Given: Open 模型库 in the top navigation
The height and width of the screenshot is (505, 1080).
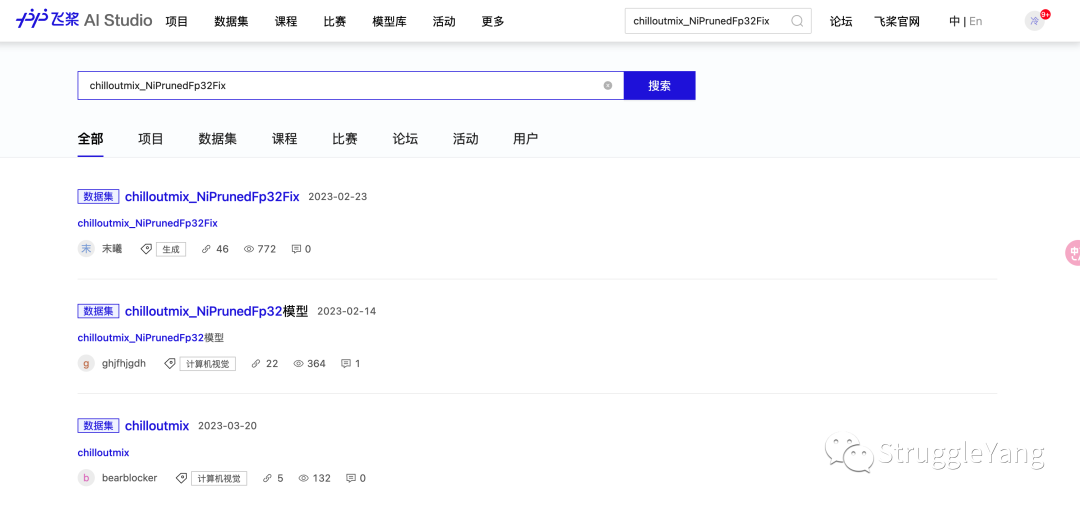Looking at the screenshot, I should pyautogui.click(x=389, y=21).
